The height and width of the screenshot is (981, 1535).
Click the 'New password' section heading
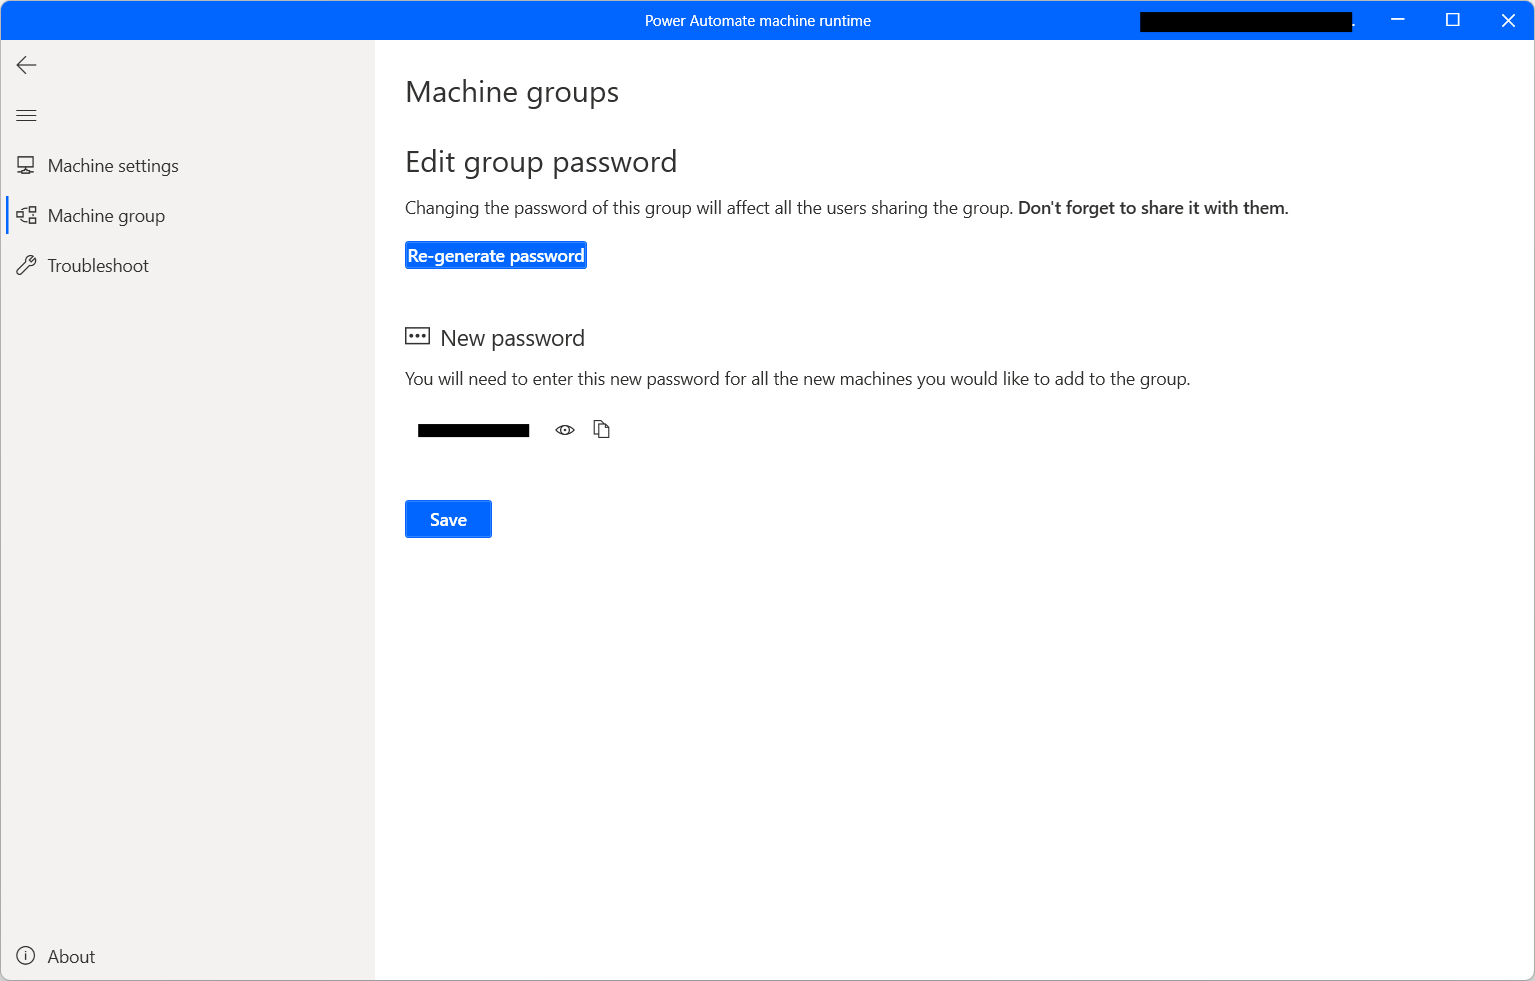[512, 338]
